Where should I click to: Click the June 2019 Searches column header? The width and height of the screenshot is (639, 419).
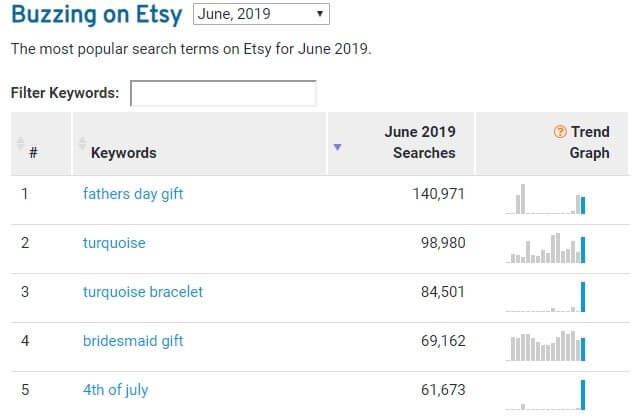pos(420,143)
